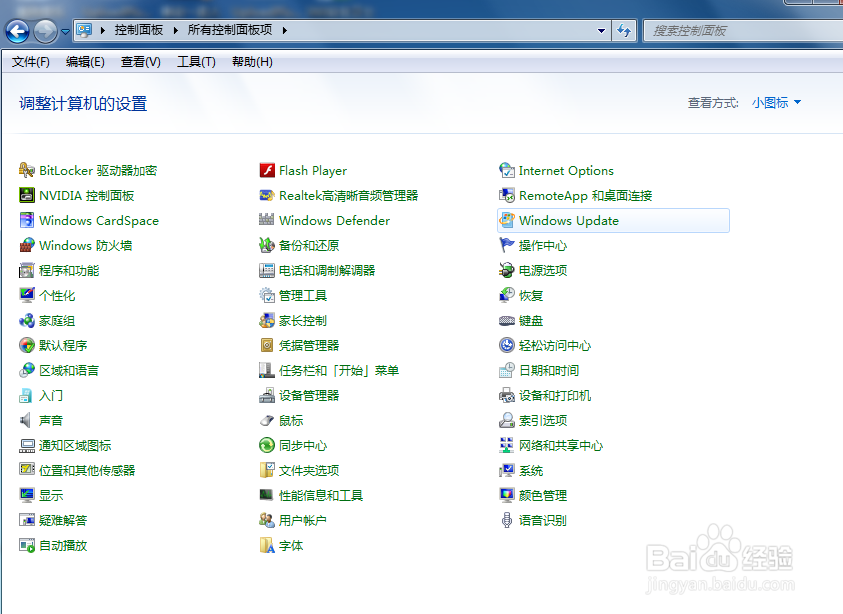Open the 编辑(E) menu
Viewport: 843px width, 614px height.
(x=85, y=62)
